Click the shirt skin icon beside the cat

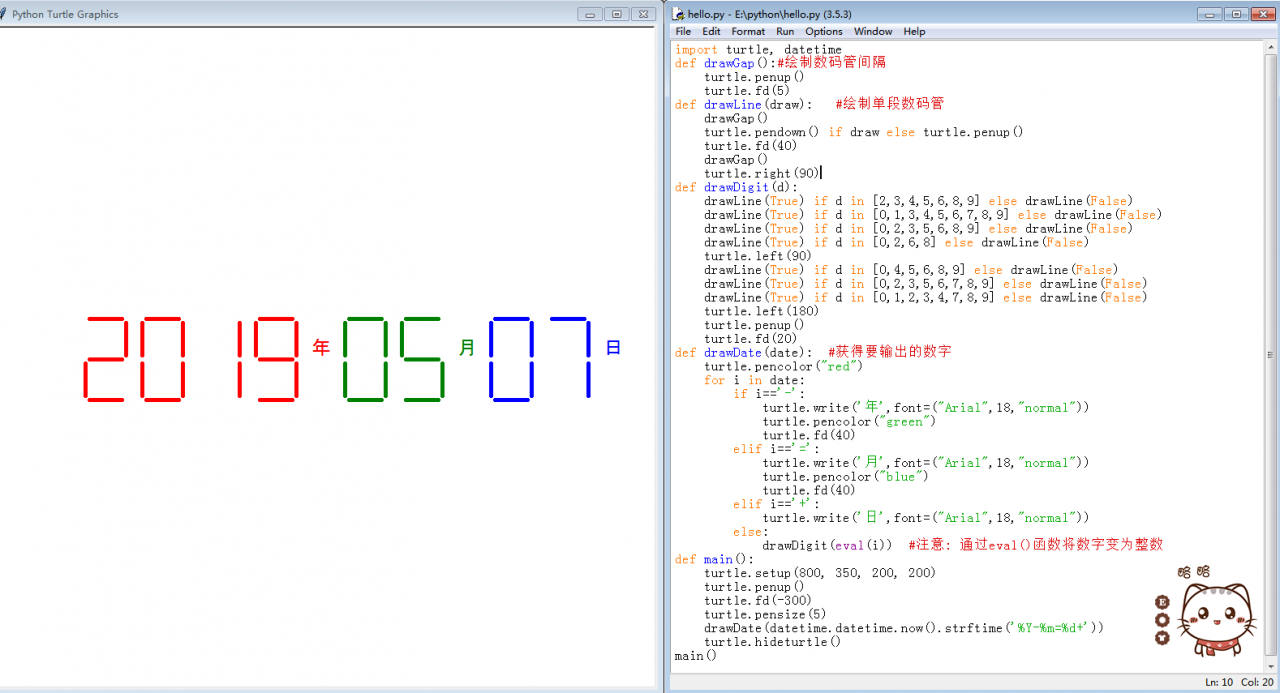click(x=1162, y=636)
